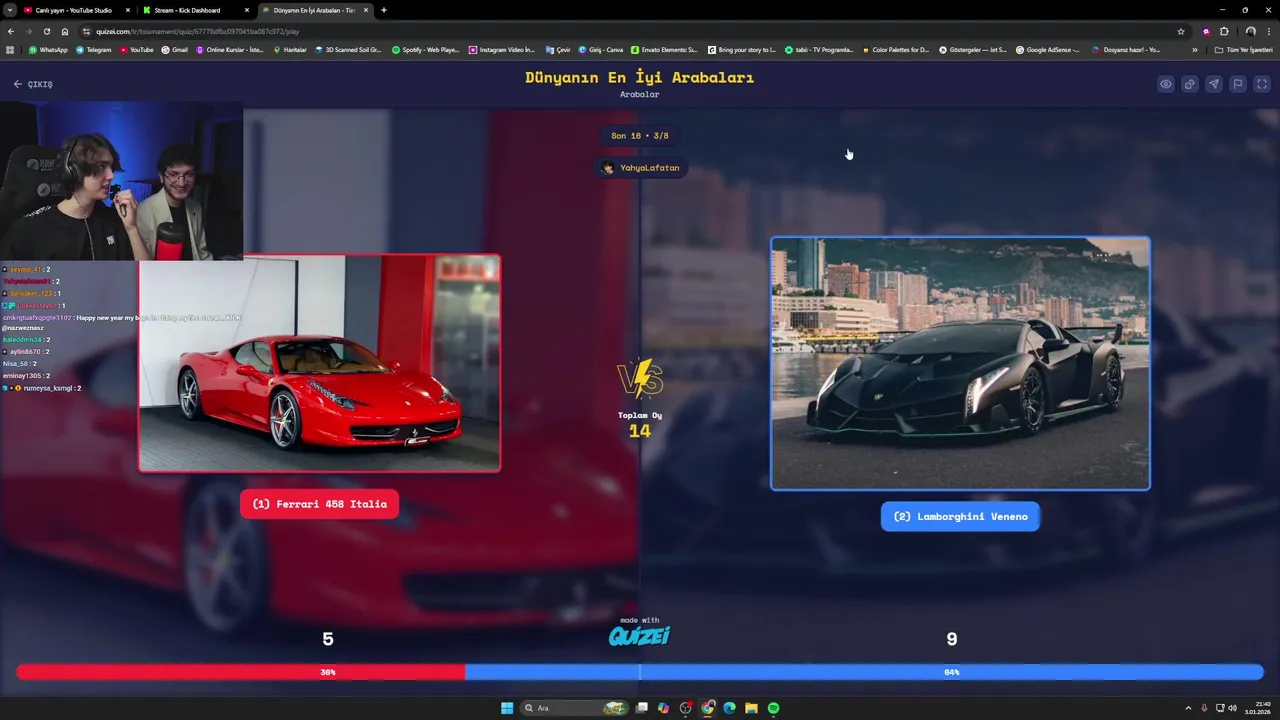
Task: Open the browser extensions puzzle icon
Action: pyautogui.click(x=1224, y=31)
